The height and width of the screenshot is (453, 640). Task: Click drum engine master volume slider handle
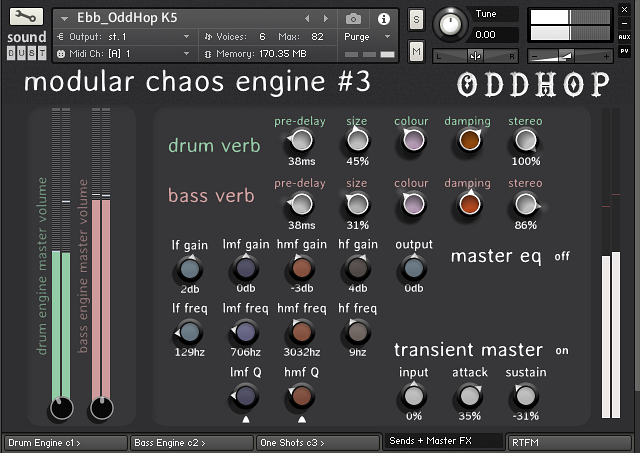62,408
